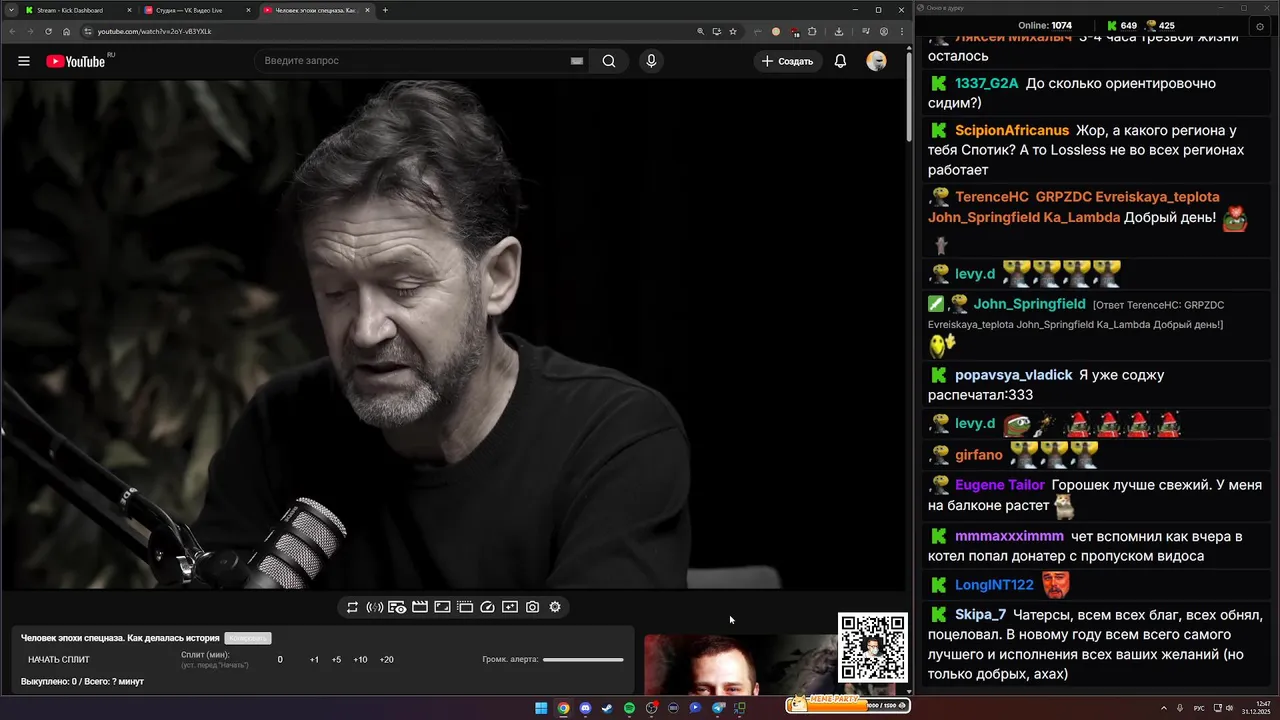Open the YouTube hamburger guide menu

(24, 61)
